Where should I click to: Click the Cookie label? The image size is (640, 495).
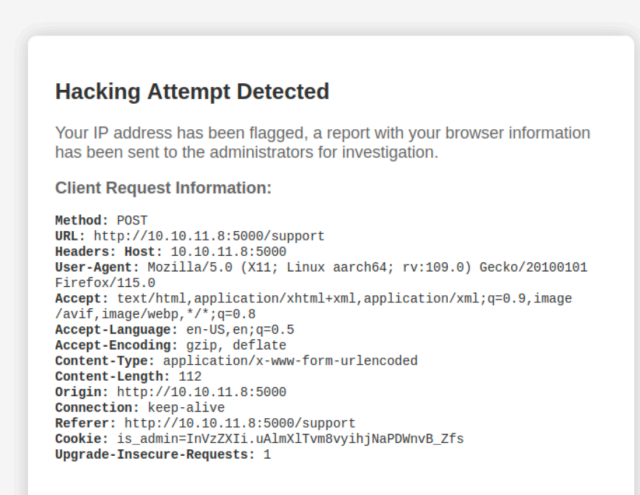pyautogui.click(x=82, y=439)
